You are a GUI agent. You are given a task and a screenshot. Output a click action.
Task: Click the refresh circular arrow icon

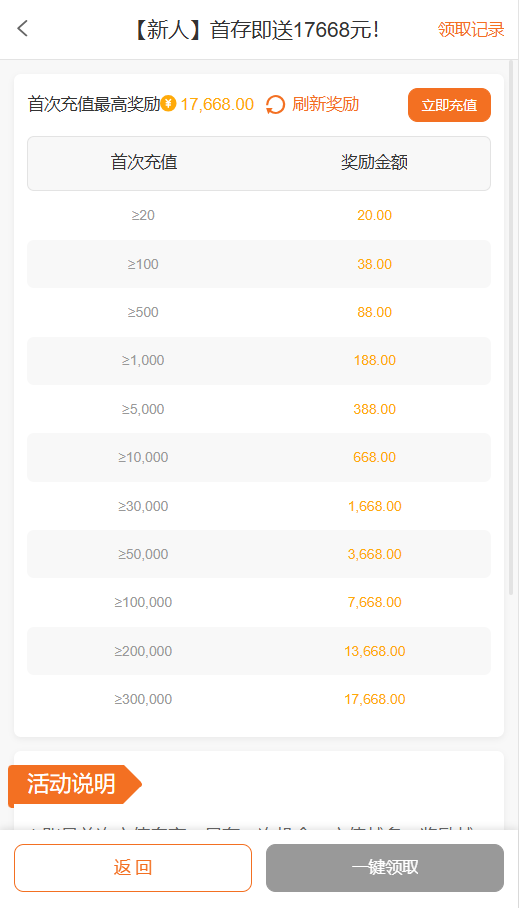click(x=276, y=105)
